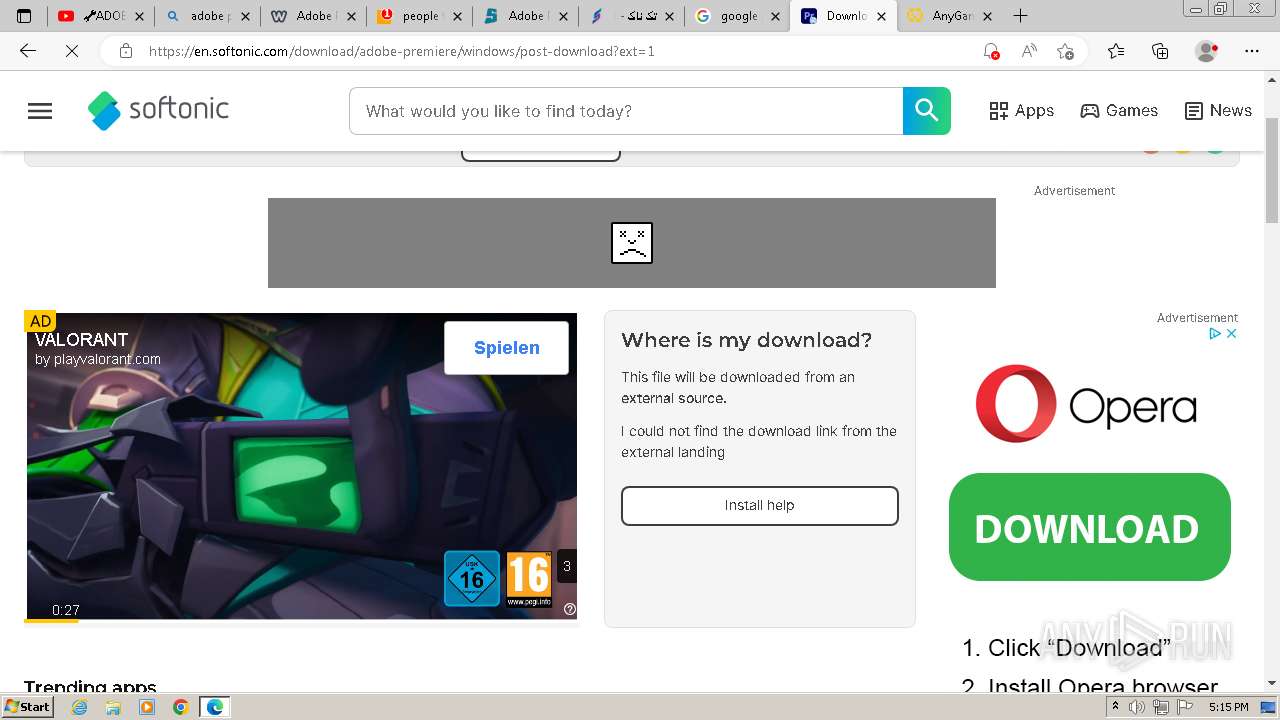Focus the 'What would you like to find' search box
The width and height of the screenshot is (1280, 720).
click(626, 111)
